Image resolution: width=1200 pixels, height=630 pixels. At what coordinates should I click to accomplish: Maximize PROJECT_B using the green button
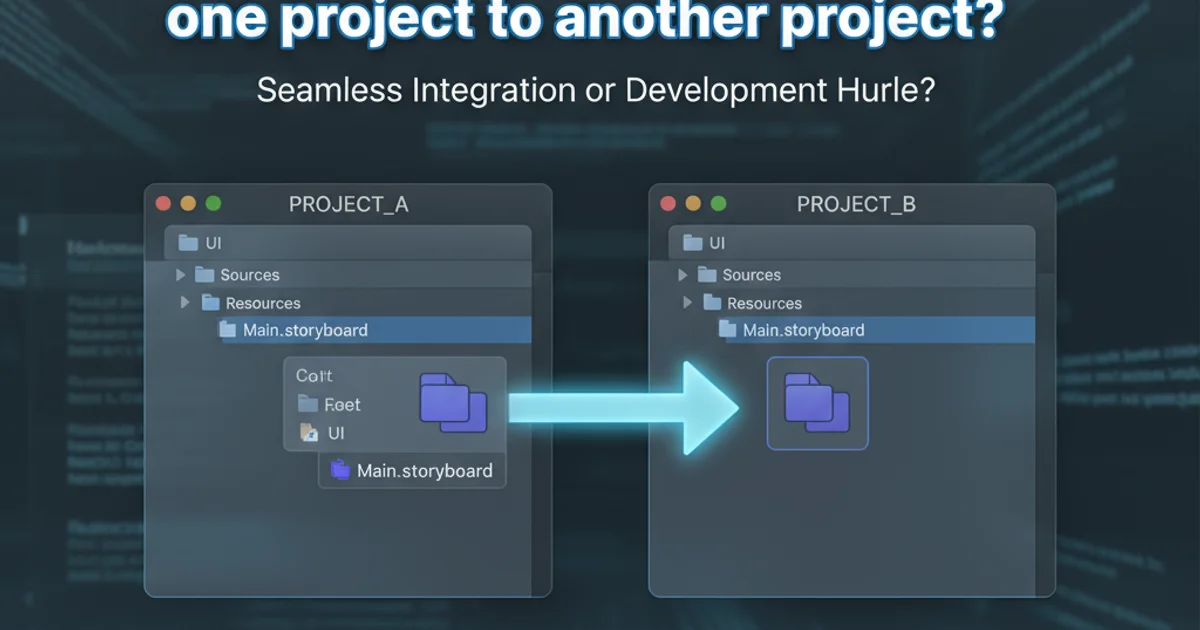718,204
